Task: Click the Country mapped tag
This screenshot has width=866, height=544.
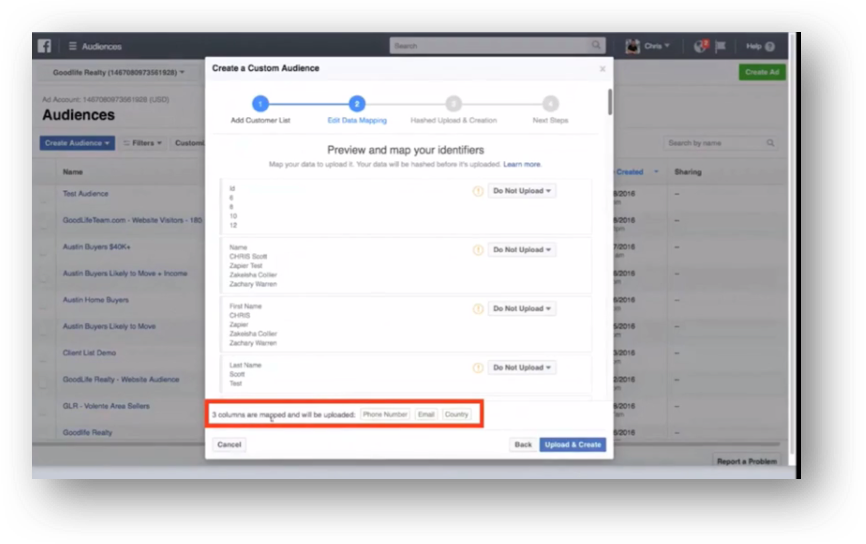Action: coord(456,414)
